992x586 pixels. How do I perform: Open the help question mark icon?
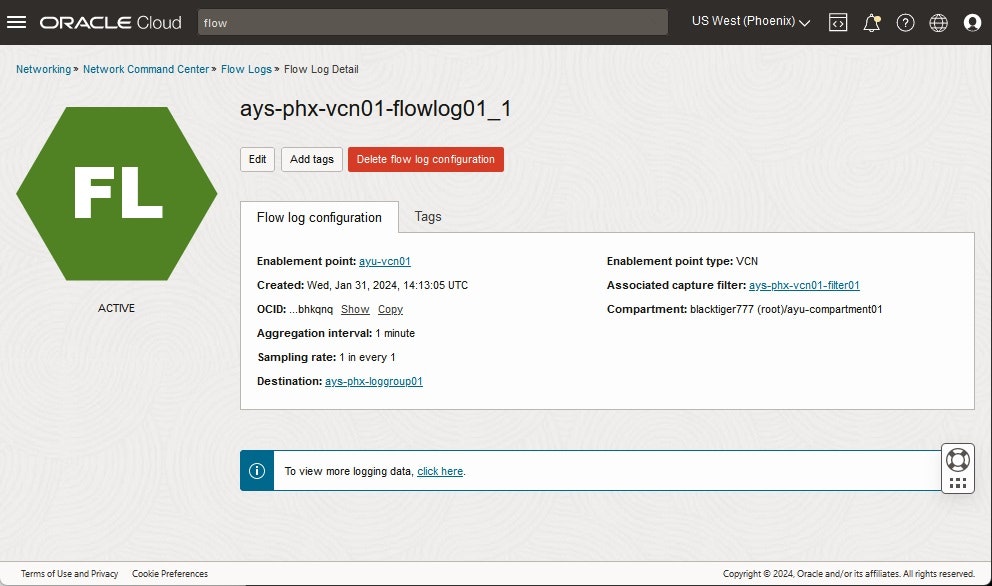(x=905, y=23)
